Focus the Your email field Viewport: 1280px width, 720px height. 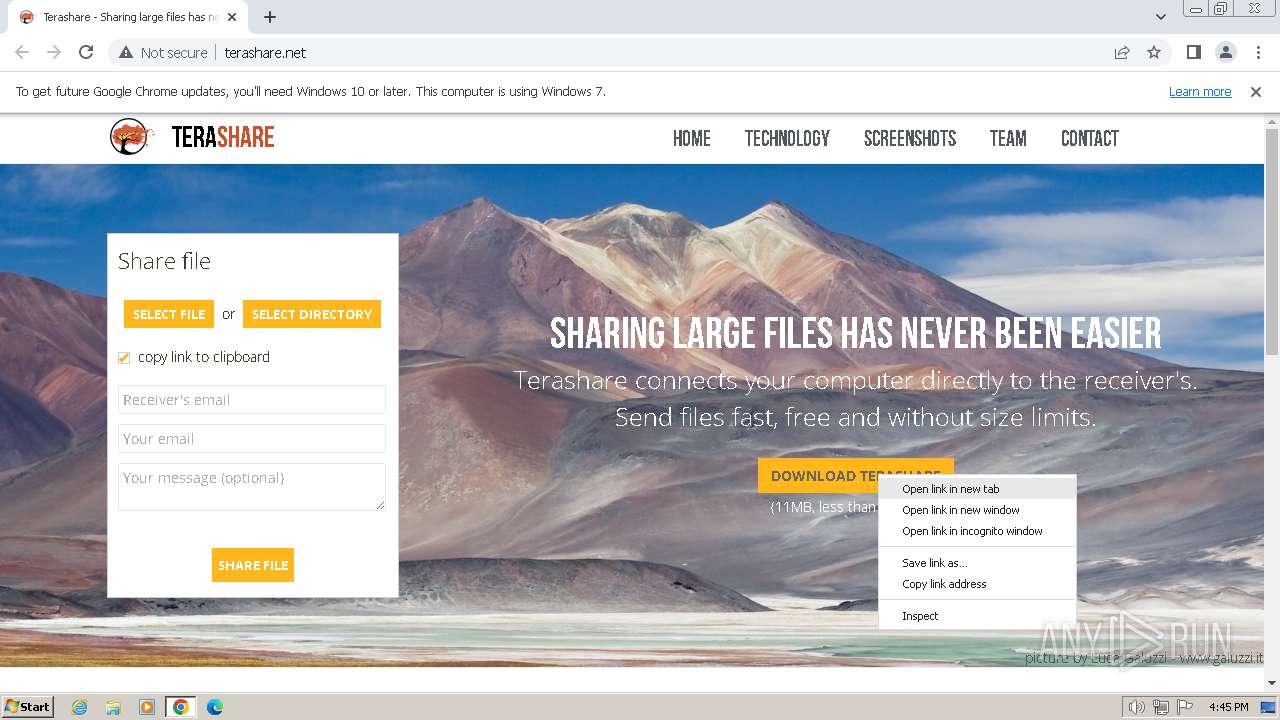click(x=252, y=438)
